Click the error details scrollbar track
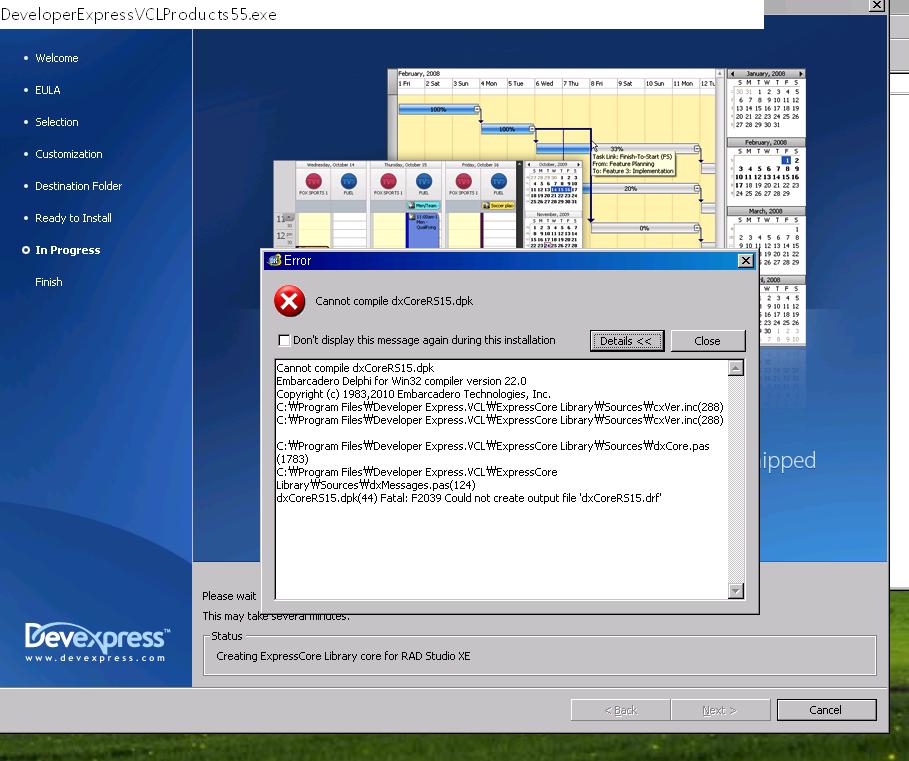909x761 pixels. pos(736,480)
